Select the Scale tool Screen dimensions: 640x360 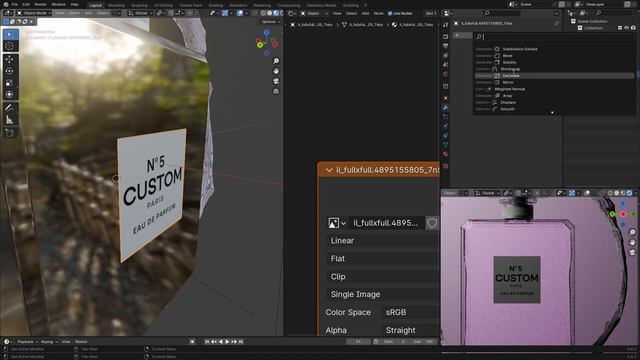coord(10,83)
